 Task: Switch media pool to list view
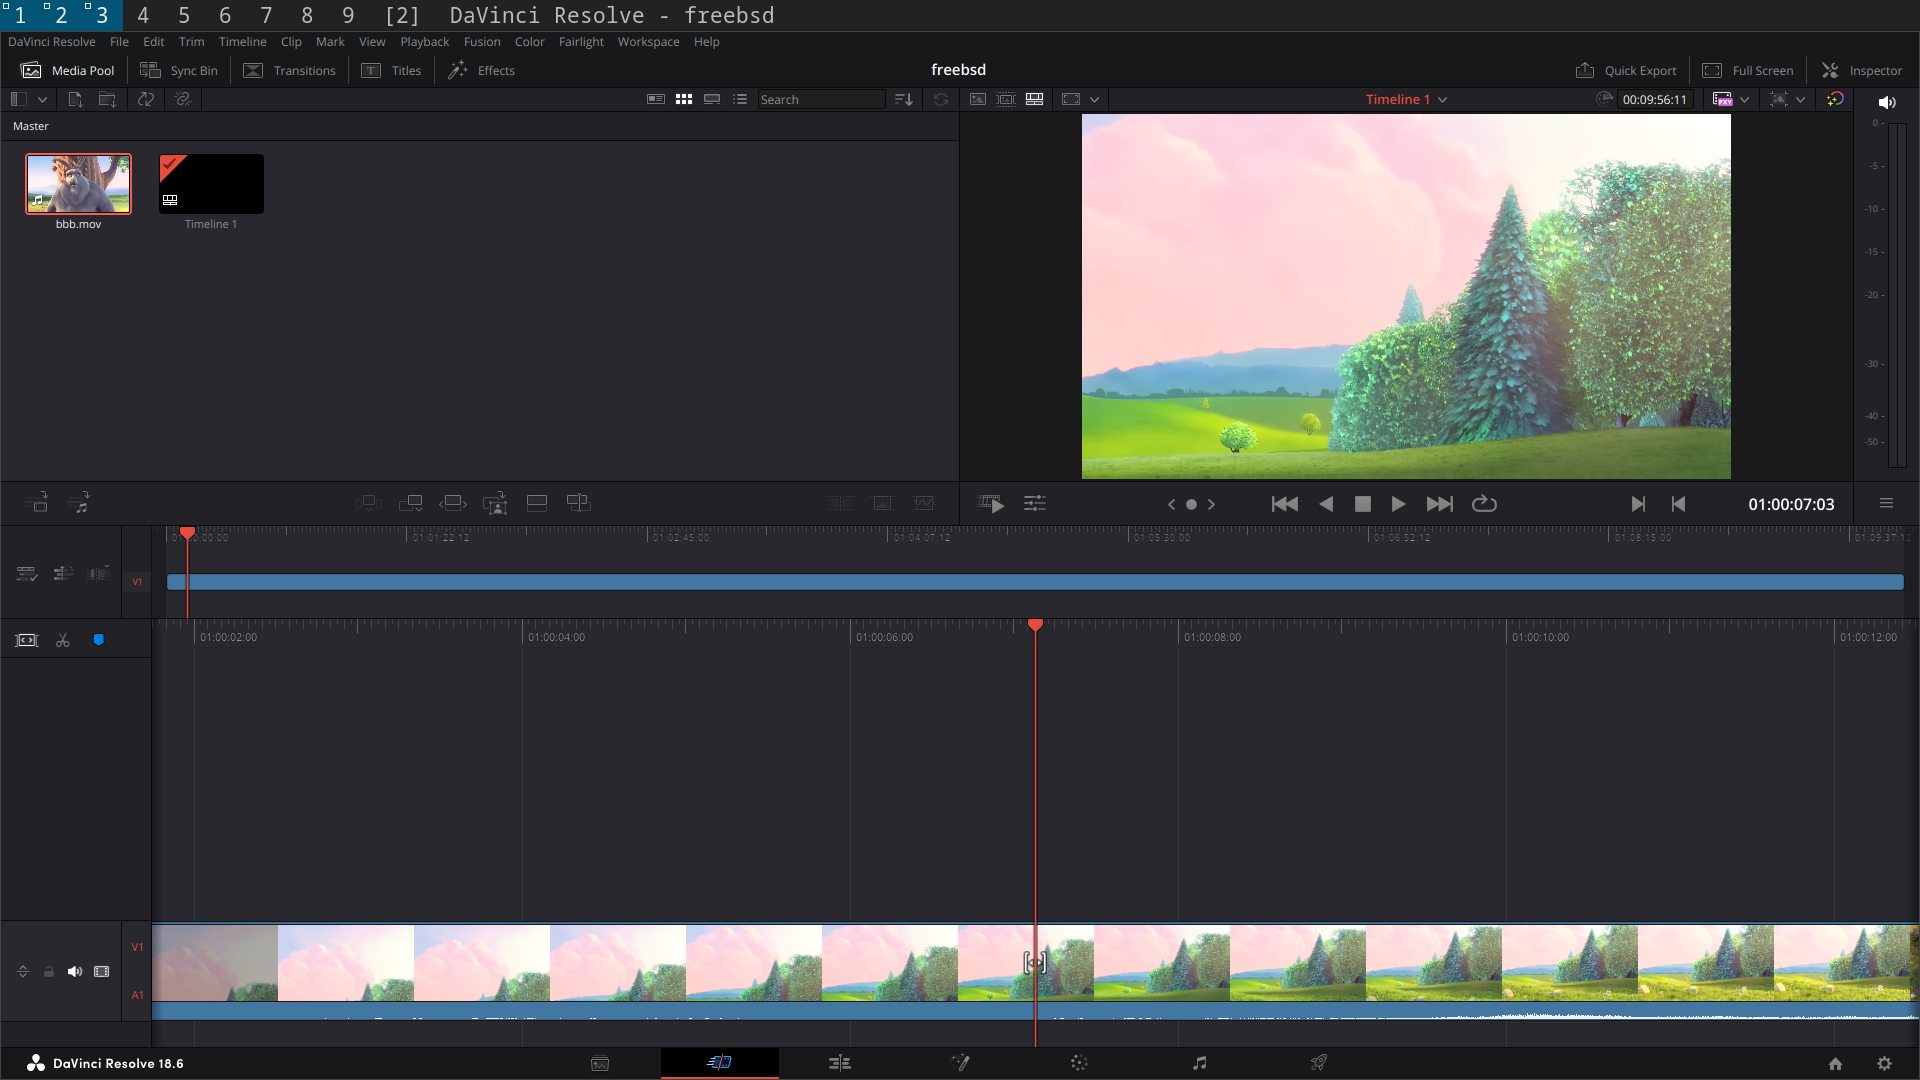coord(740,99)
